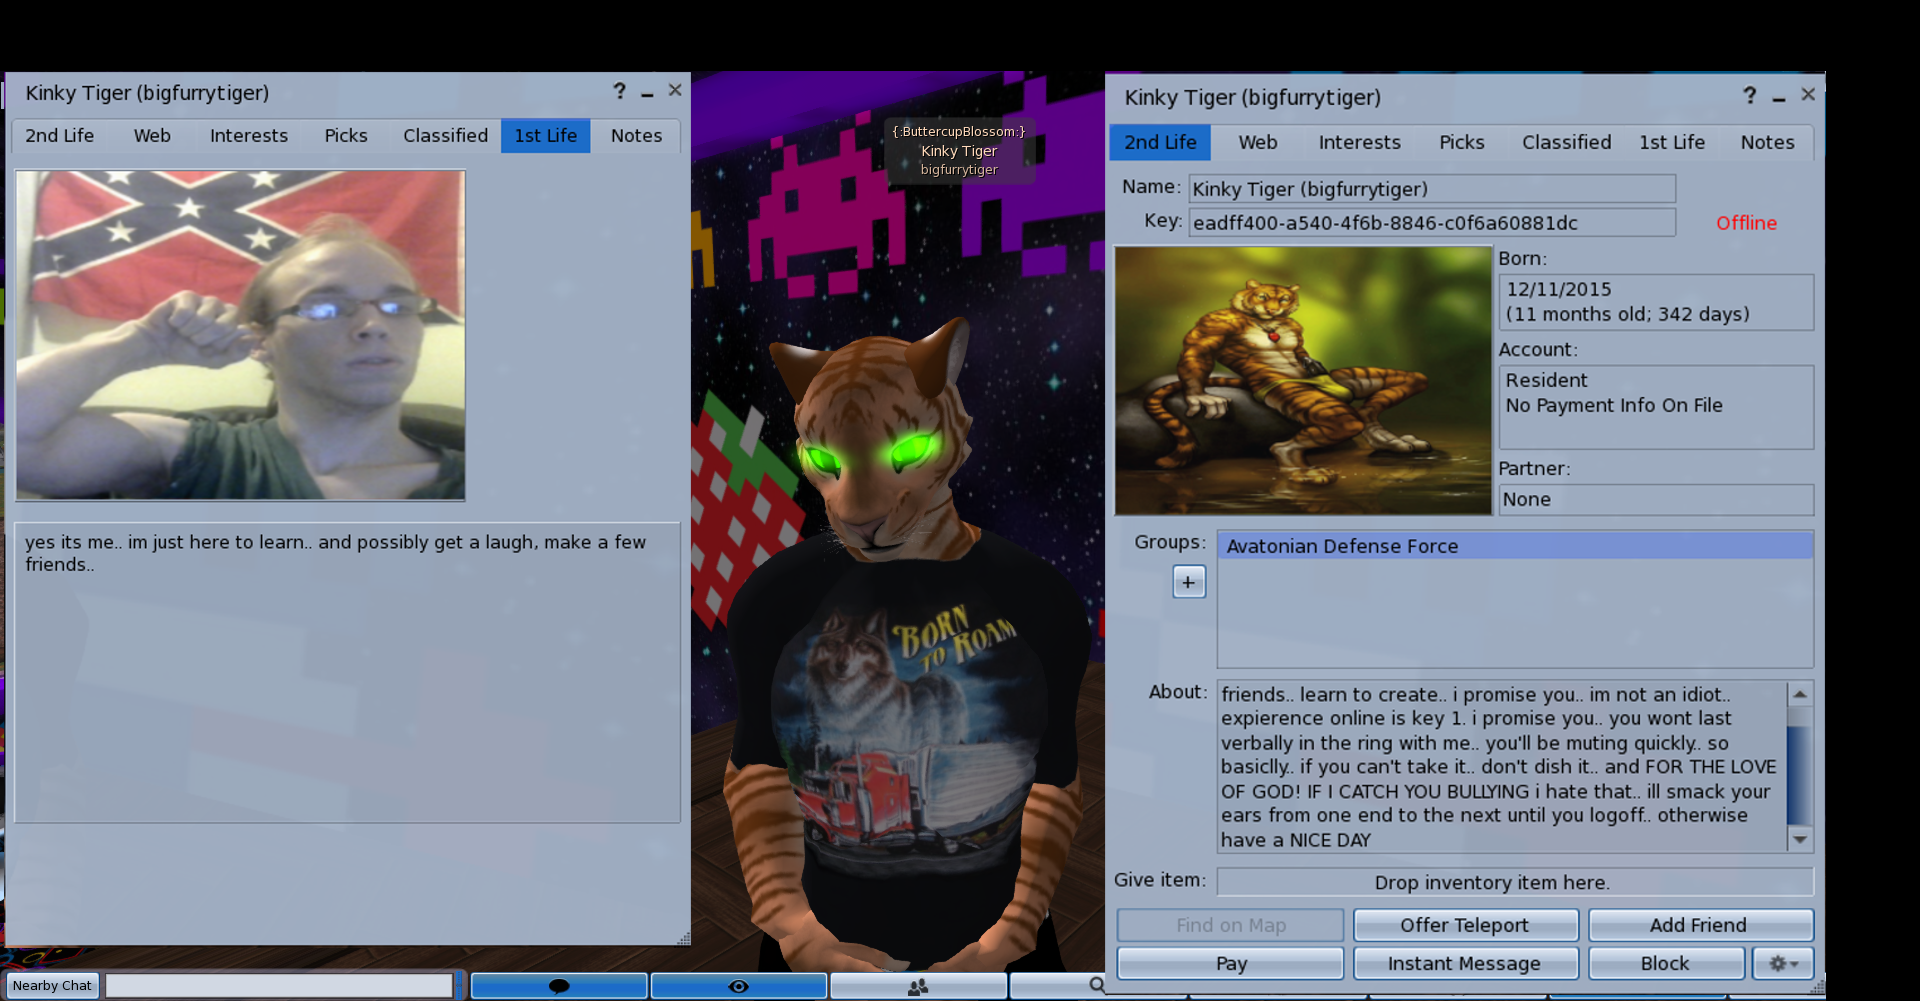Select the 2nd Life tab in right window
The height and width of the screenshot is (1001, 1920).
click(x=1160, y=142)
